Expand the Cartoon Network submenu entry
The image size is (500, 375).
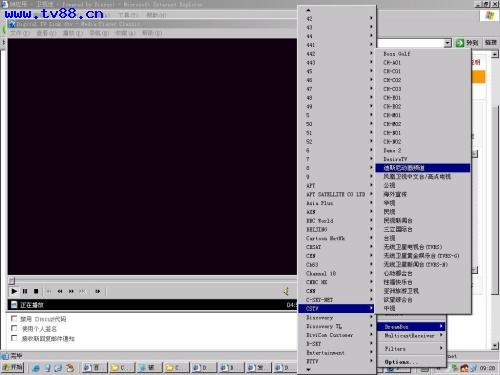[336, 238]
